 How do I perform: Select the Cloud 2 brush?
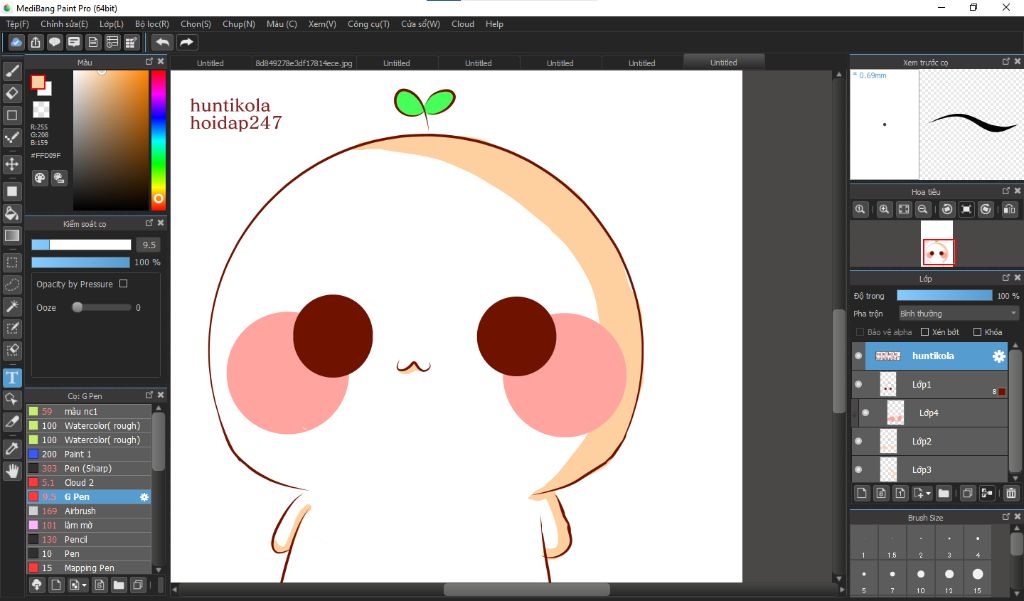pos(89,483)
